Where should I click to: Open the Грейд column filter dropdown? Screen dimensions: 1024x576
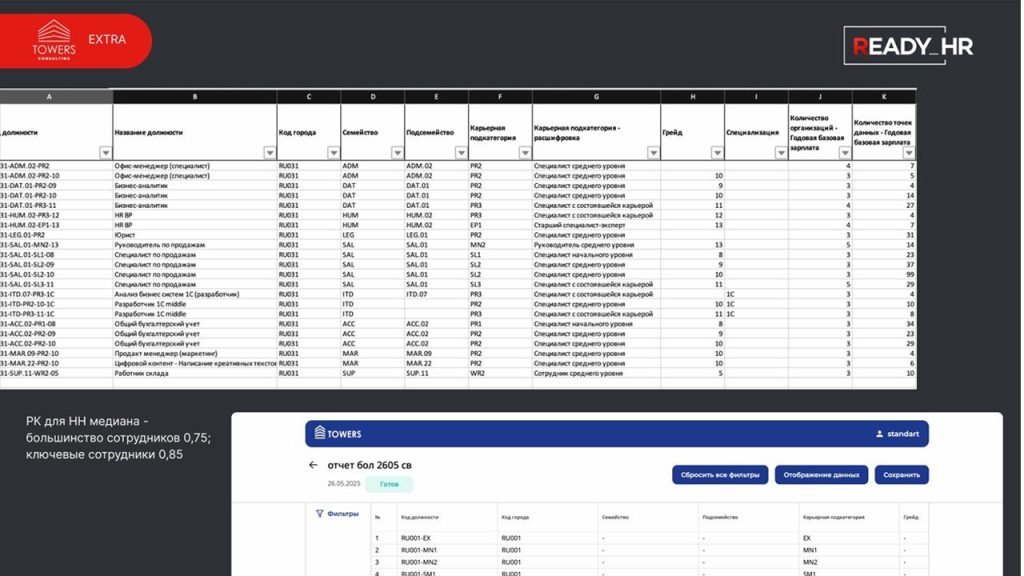tap(717, 153)
